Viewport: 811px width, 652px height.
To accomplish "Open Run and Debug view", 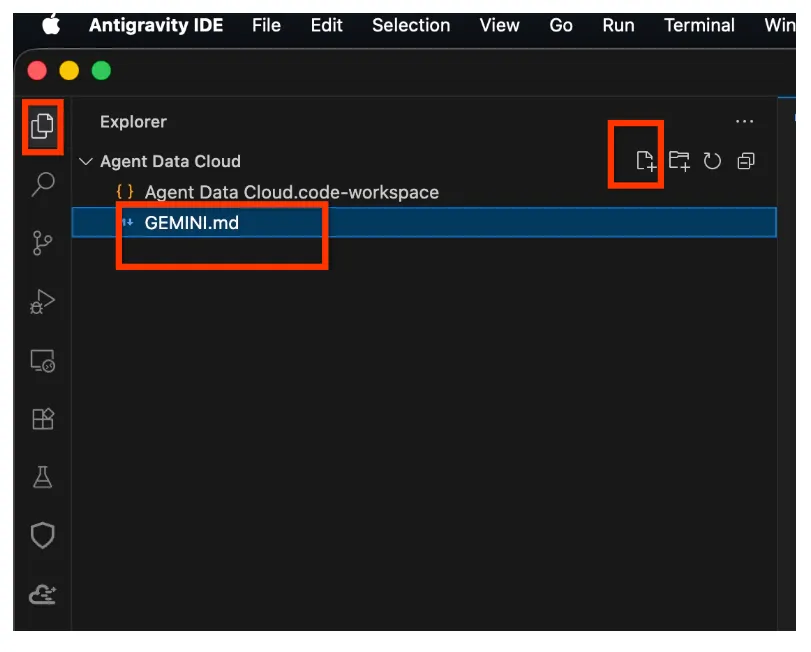I will click(x=42, y=302).
